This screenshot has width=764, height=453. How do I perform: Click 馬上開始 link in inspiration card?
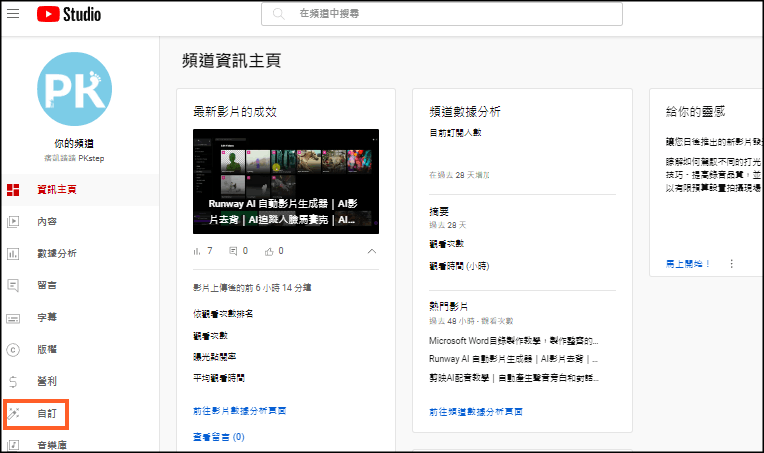click(x=688, y=264)
